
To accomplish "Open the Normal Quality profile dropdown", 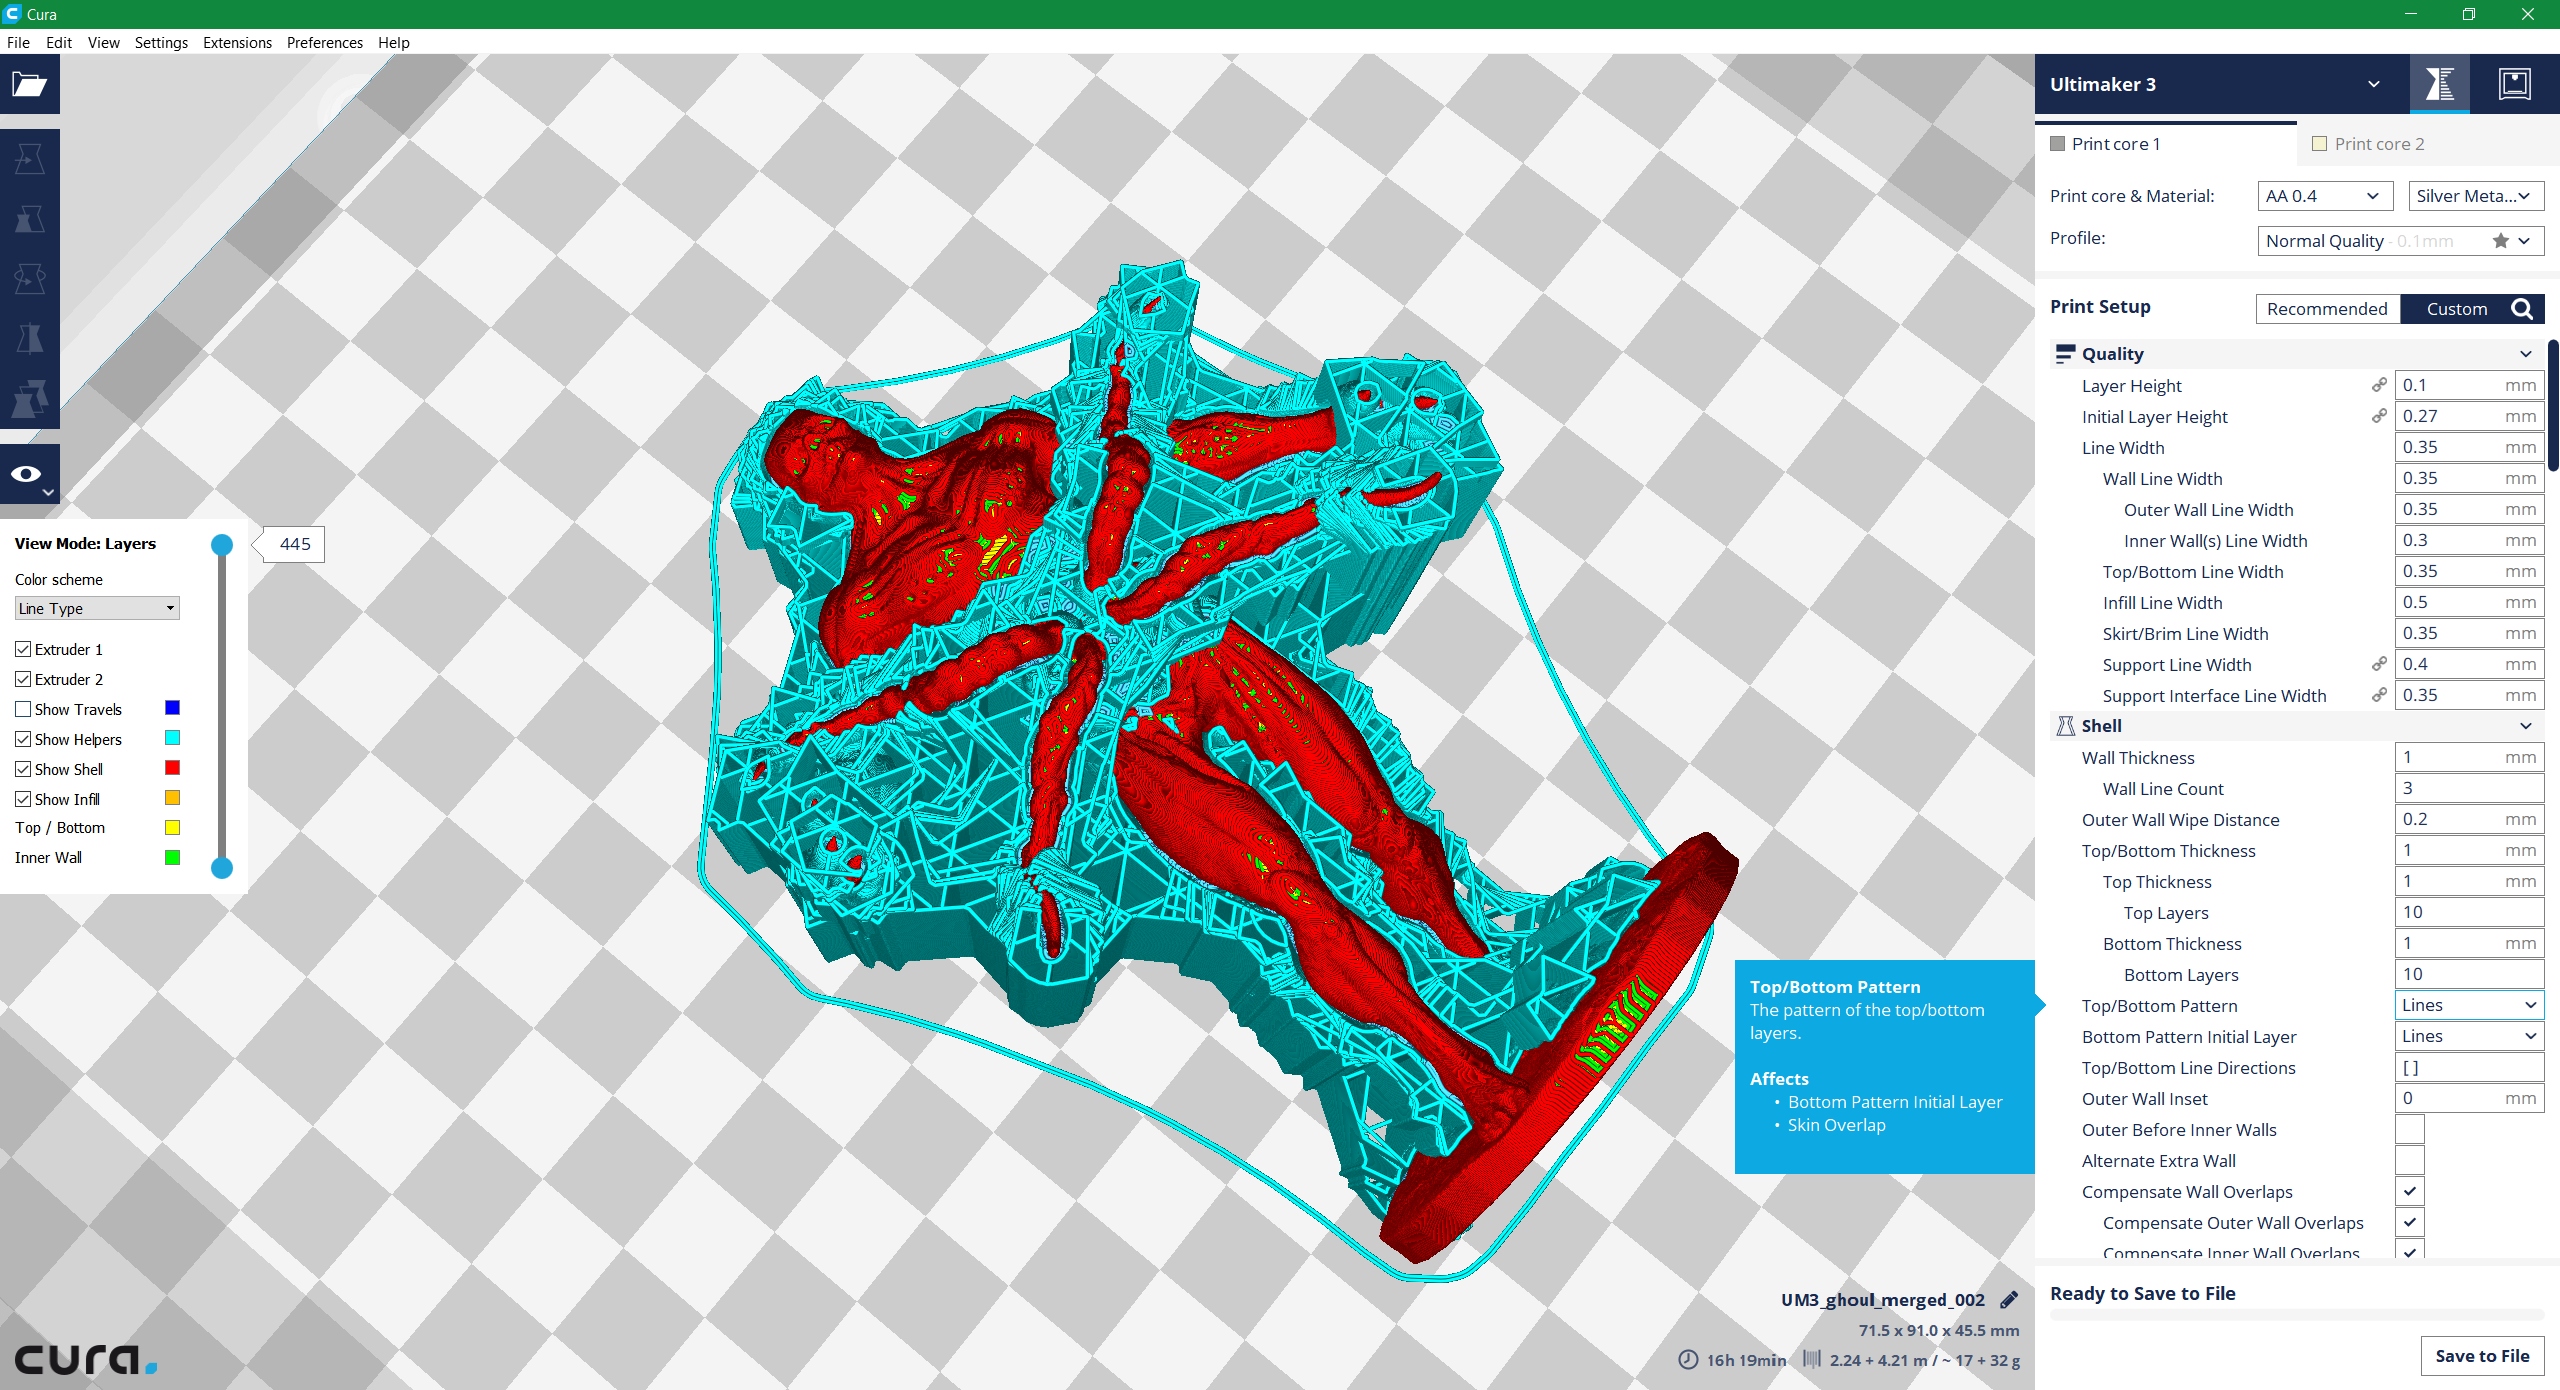I will tap(2401, 241).
